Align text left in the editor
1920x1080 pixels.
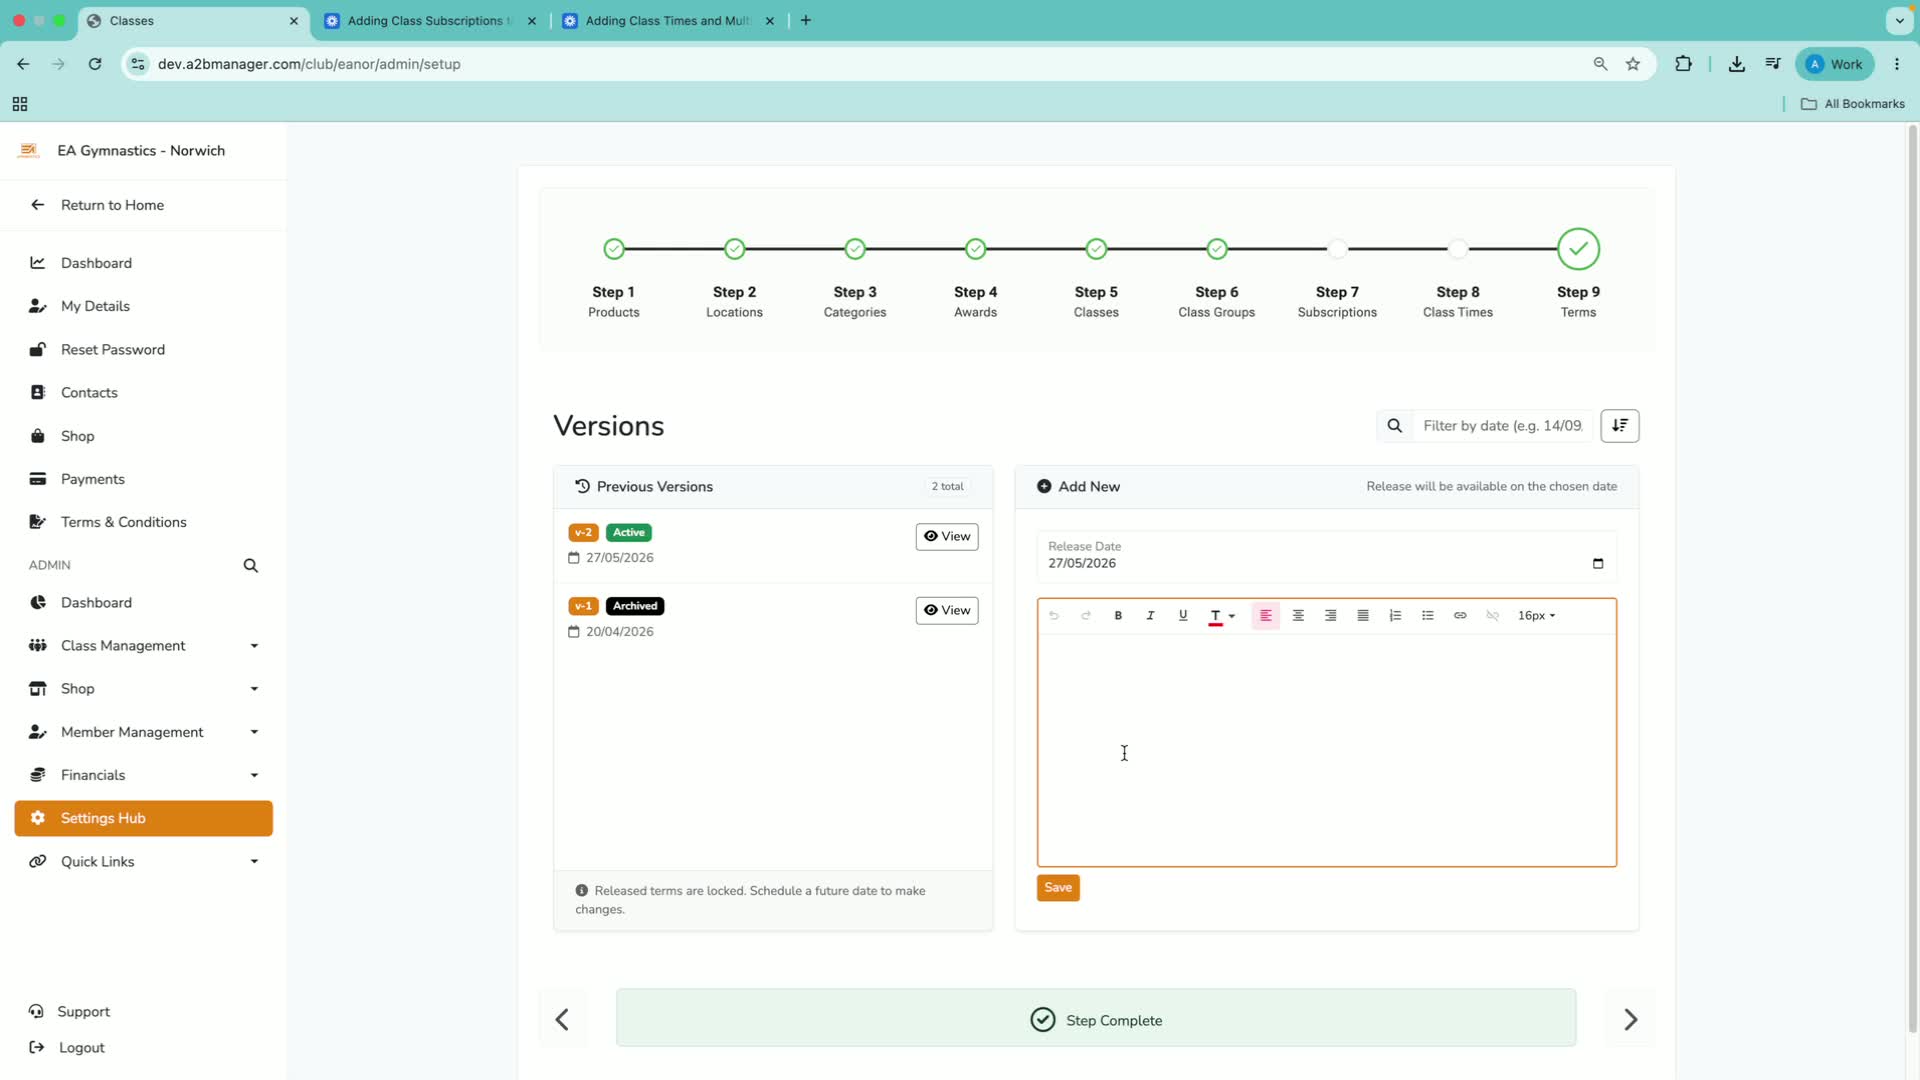1265,615
